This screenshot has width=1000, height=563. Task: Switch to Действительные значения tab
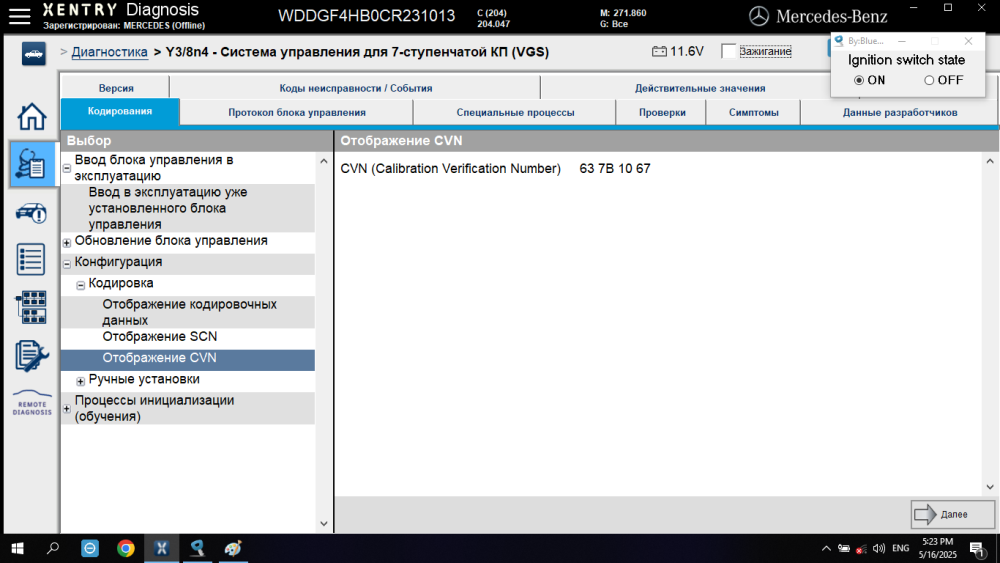pyautogui.click(x=700, y=88)
